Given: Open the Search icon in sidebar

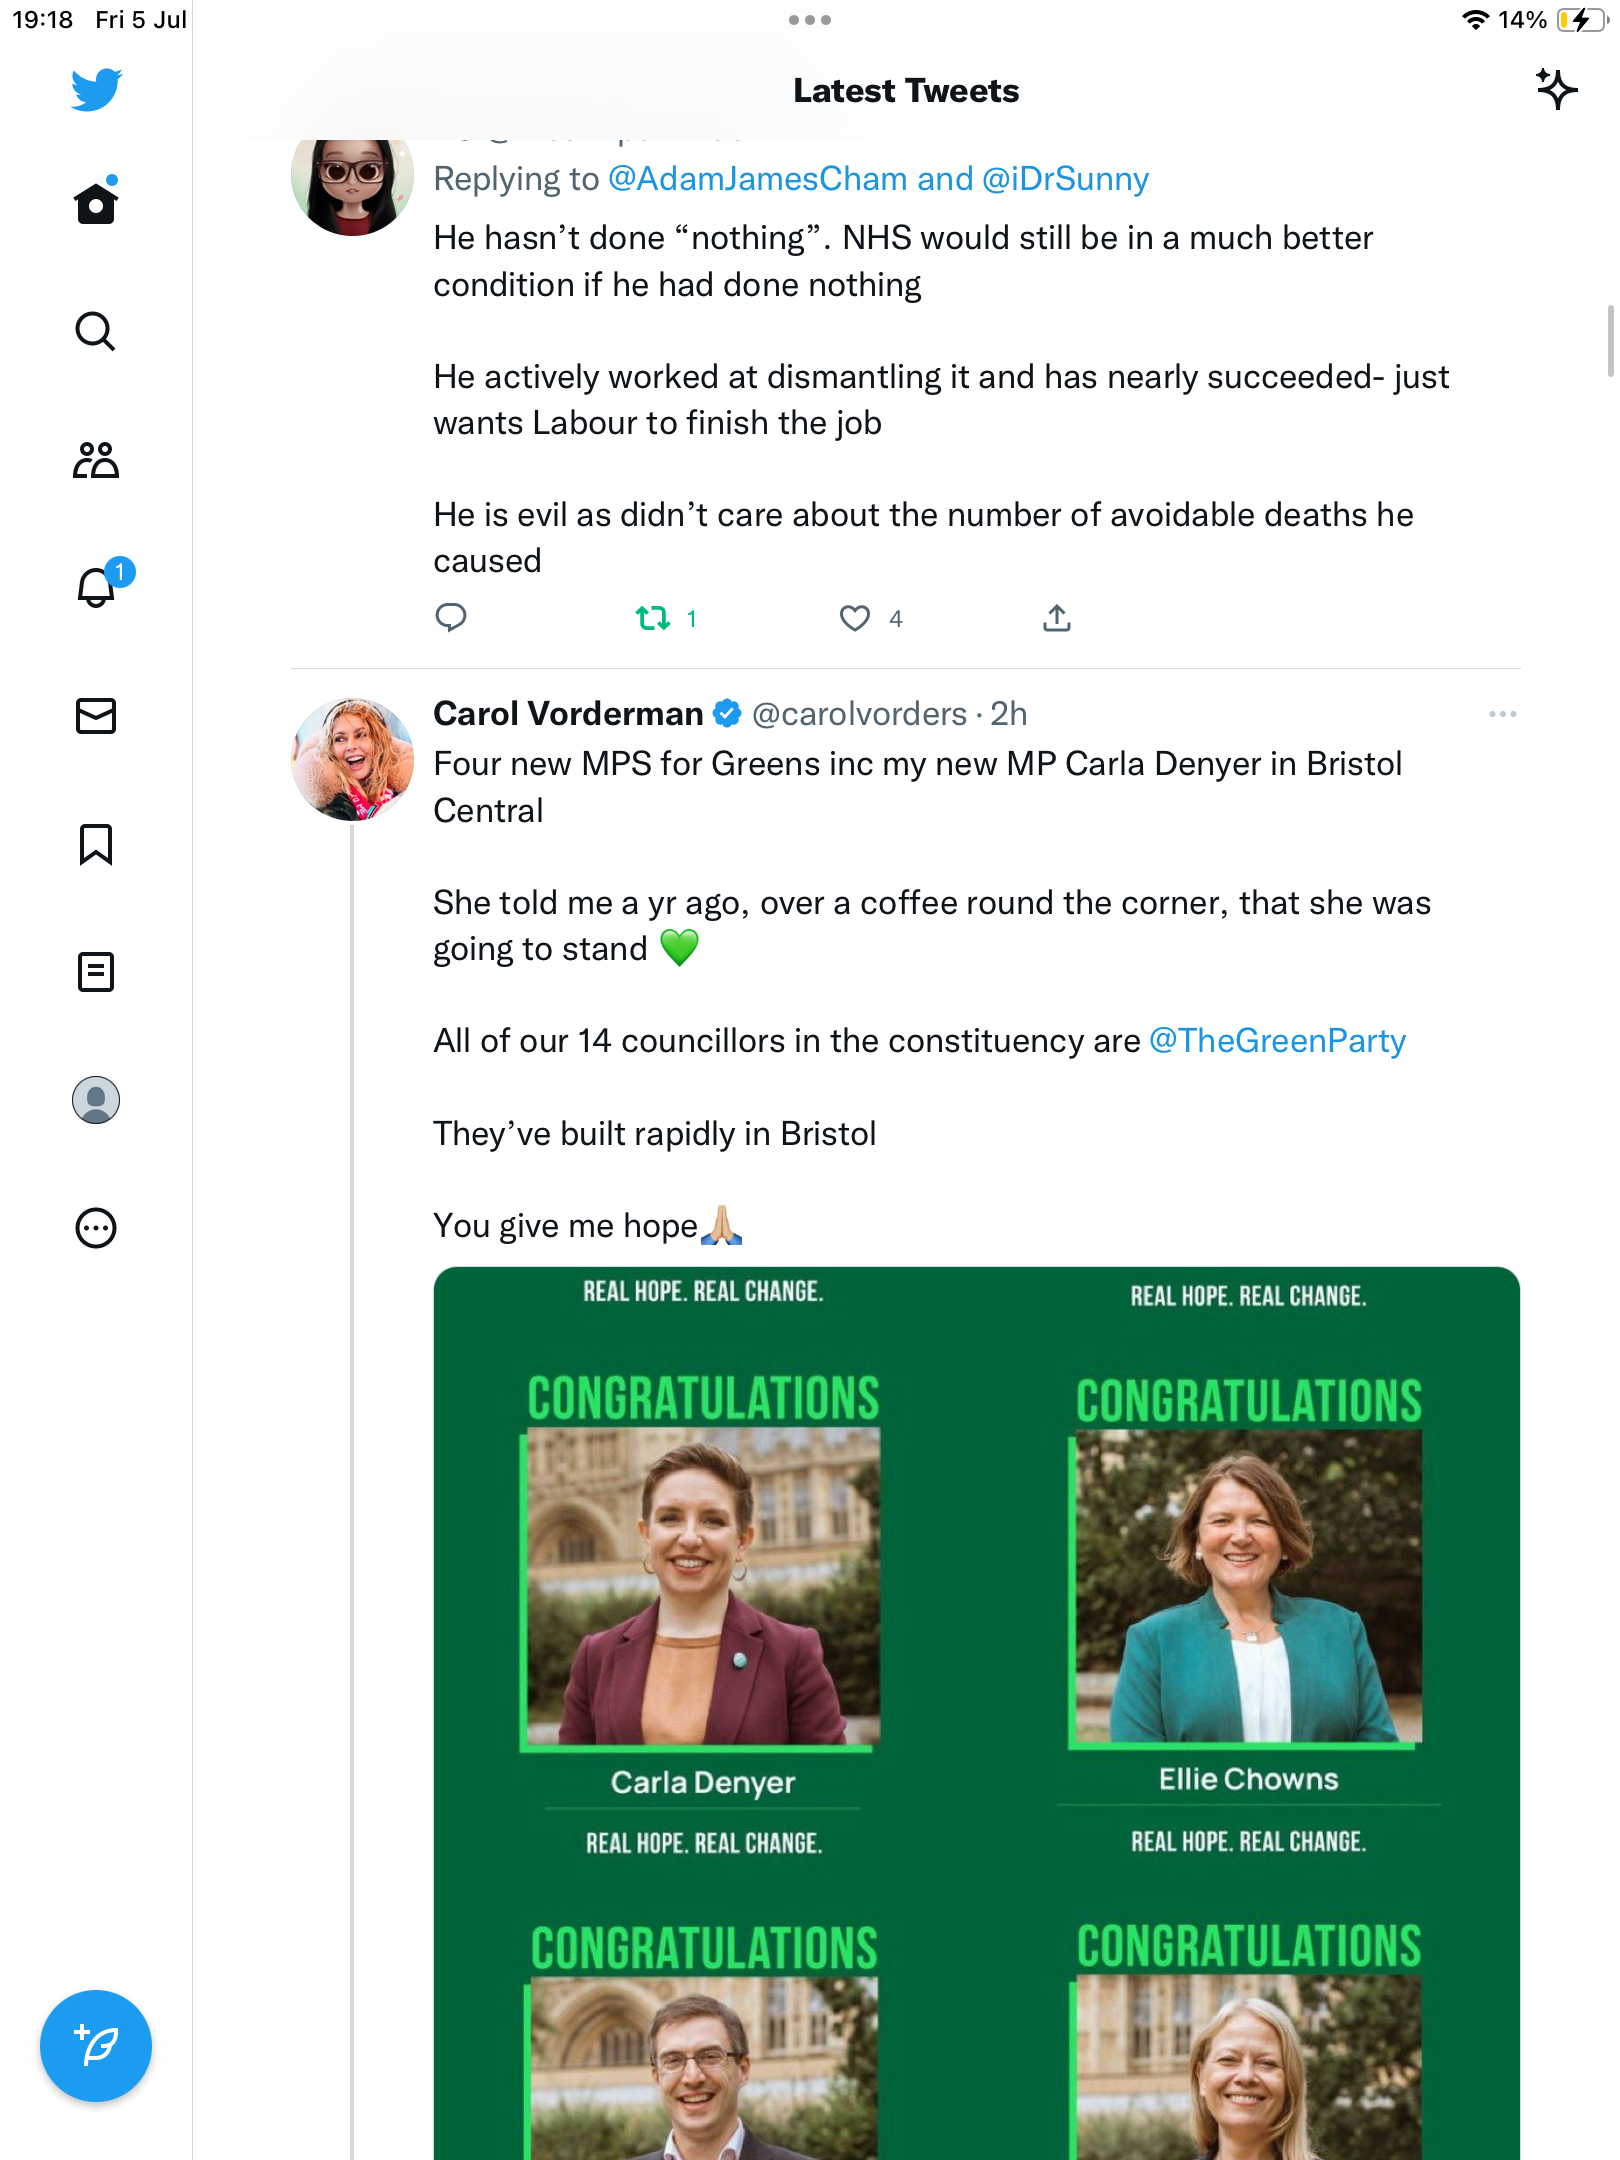Looking at the screenshot, I should (x=96, y=331).
